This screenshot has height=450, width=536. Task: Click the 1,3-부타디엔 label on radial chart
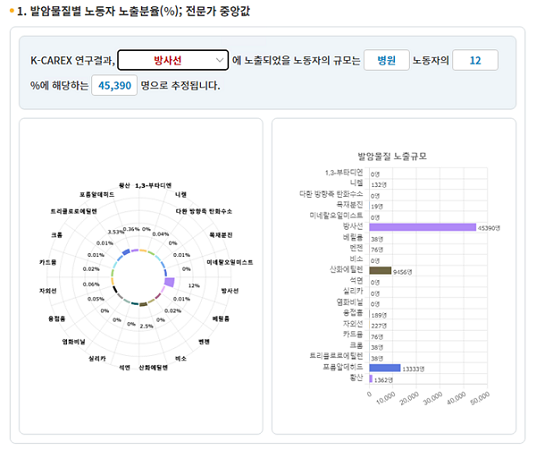(x=153, y=186)
